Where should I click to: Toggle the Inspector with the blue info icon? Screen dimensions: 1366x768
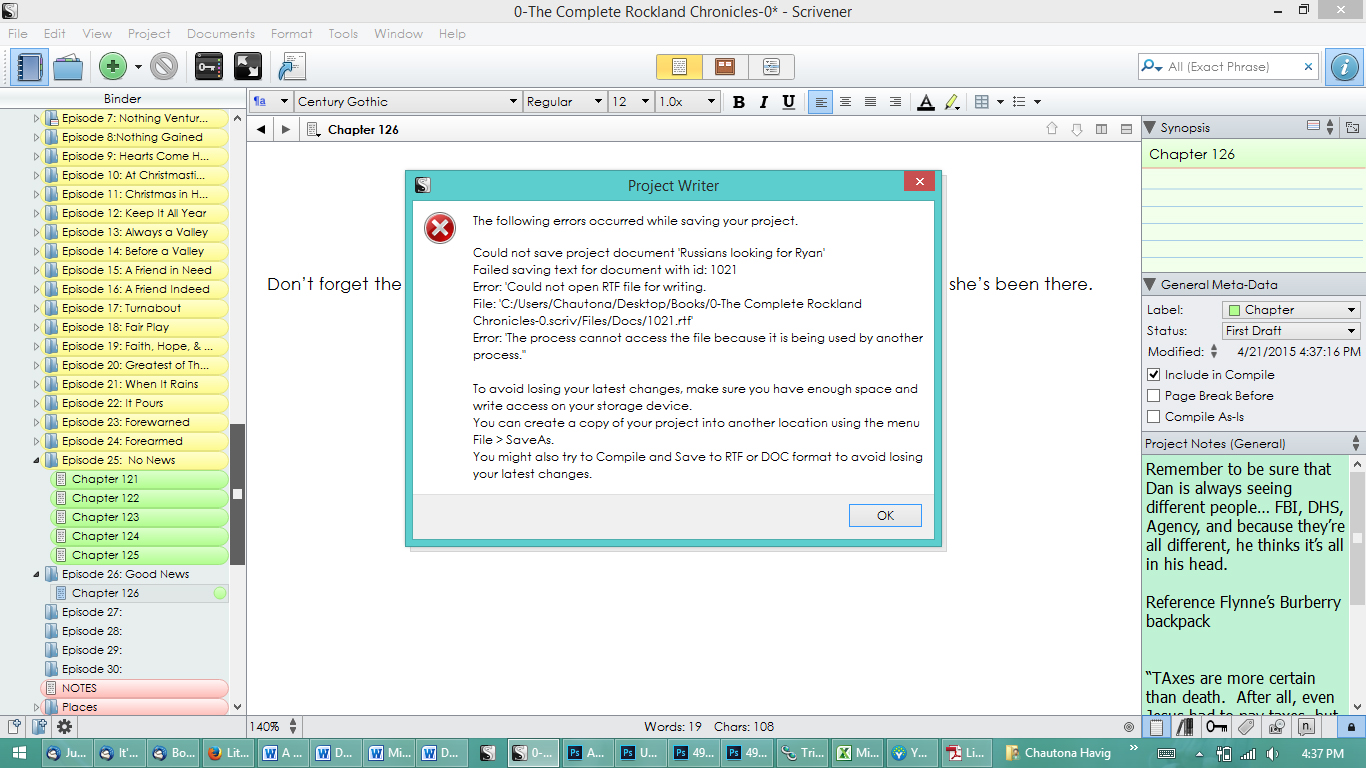(1343, 67)
